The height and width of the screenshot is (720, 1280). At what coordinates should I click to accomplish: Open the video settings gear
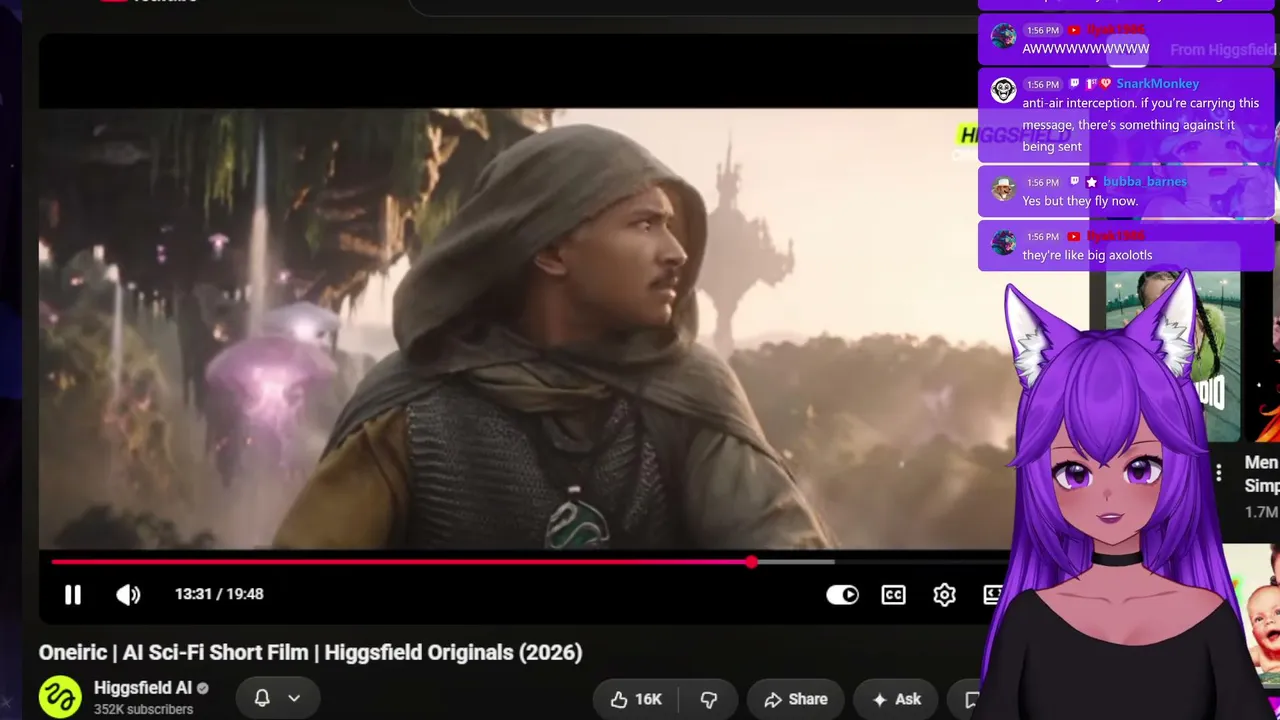coord(944,595)
